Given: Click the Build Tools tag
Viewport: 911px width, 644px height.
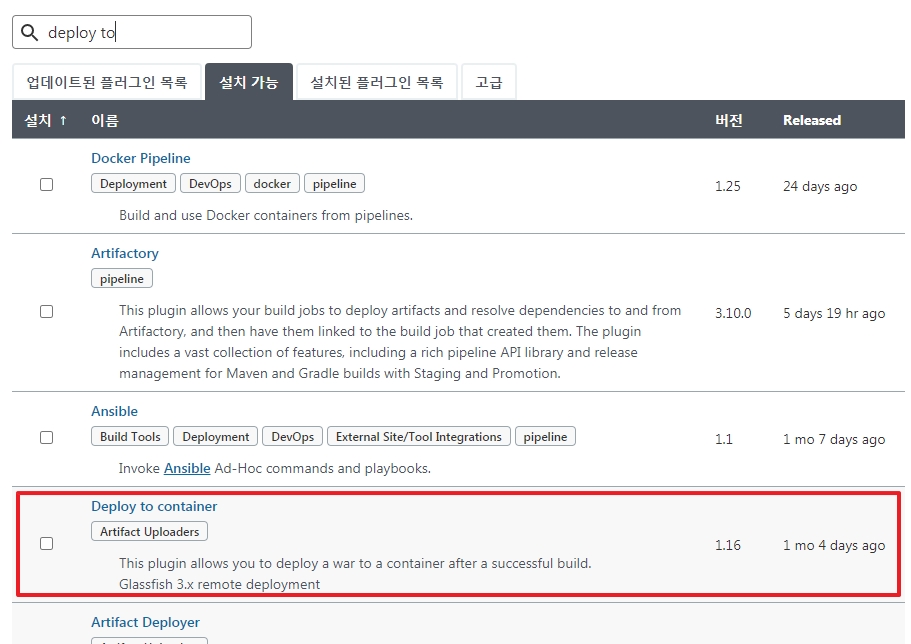Looking at the screenshot, I should (x=130, y=437).
